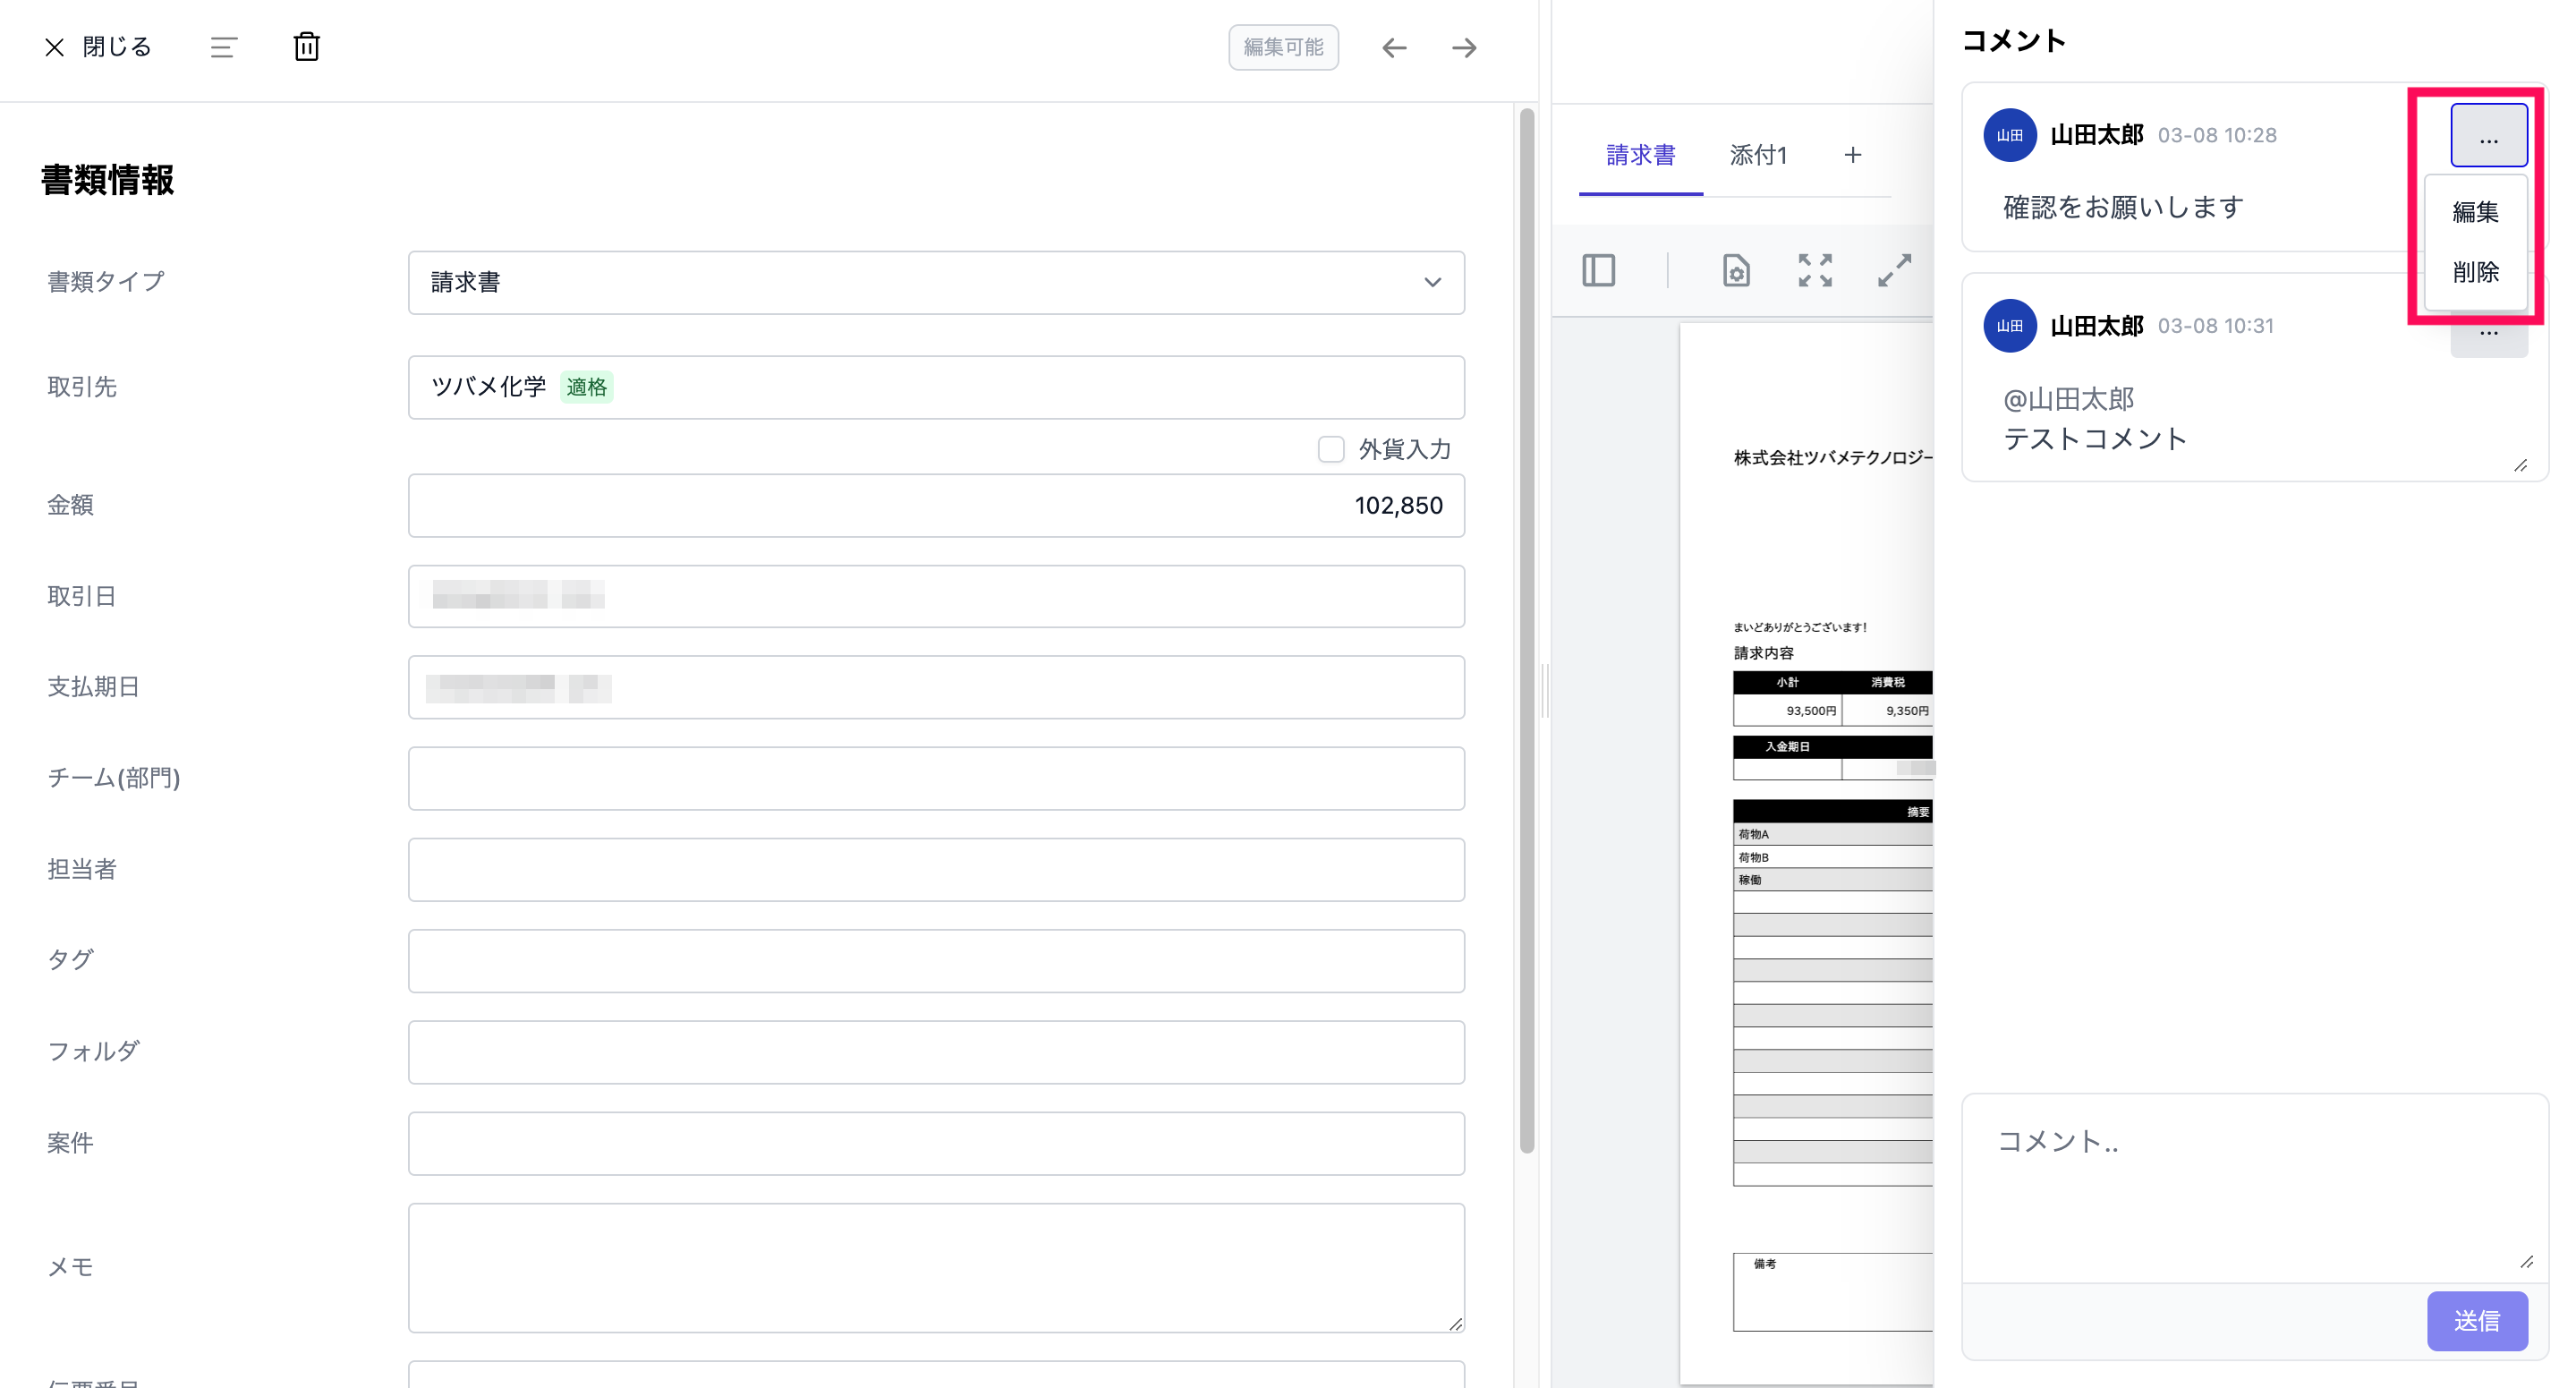
Task: Expand viewer with diagonal arrows icon
Action: point(1894,270)
